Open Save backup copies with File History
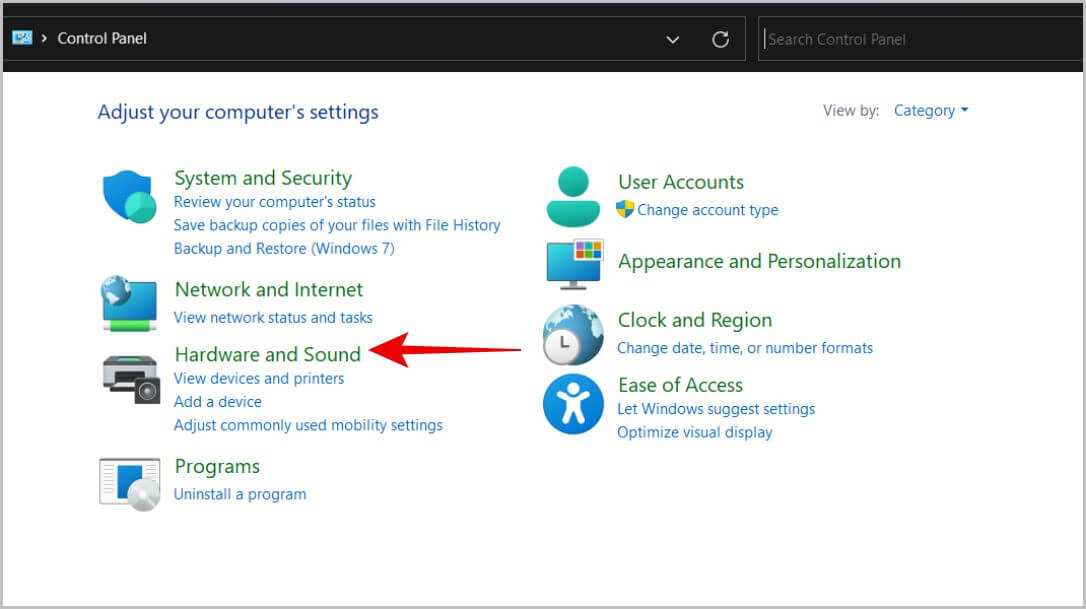1086x609 pixels. [337, 225]
